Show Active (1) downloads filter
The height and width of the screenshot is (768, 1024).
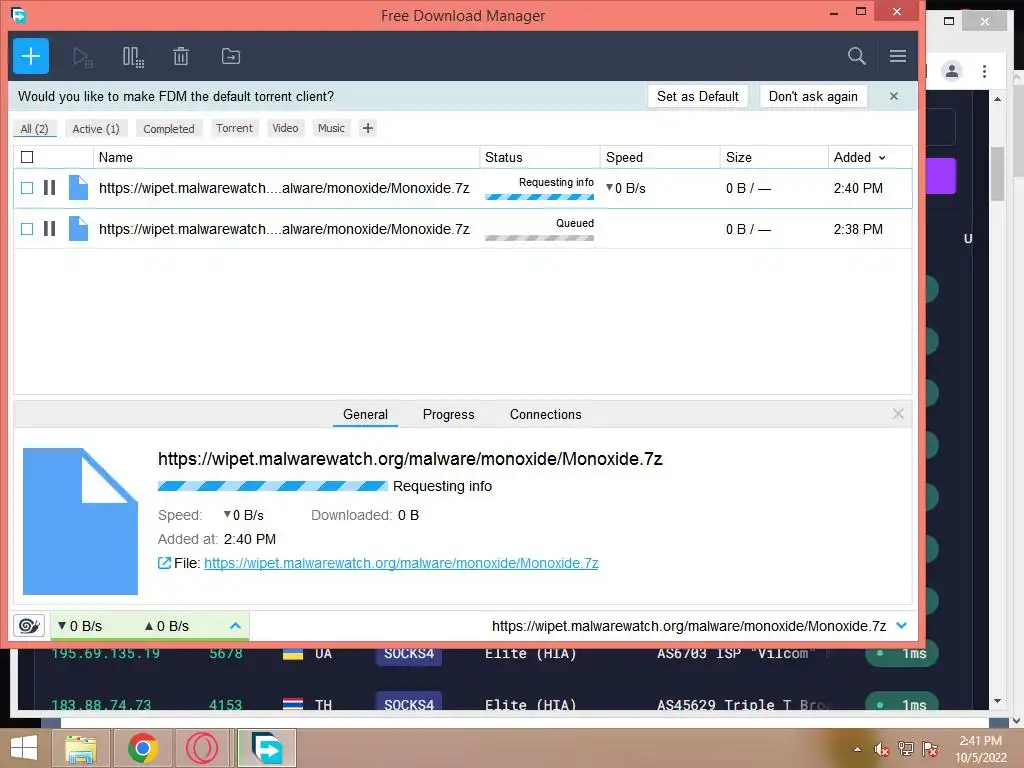click(x=96, y=129)
